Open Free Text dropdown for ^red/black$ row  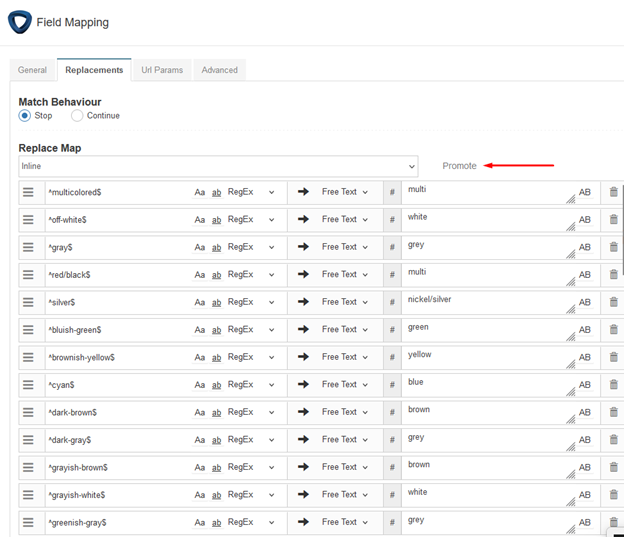[345, 275]
